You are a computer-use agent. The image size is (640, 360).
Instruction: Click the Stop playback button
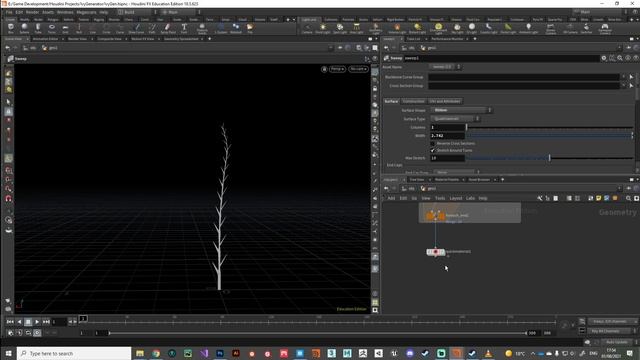[28, 322]
